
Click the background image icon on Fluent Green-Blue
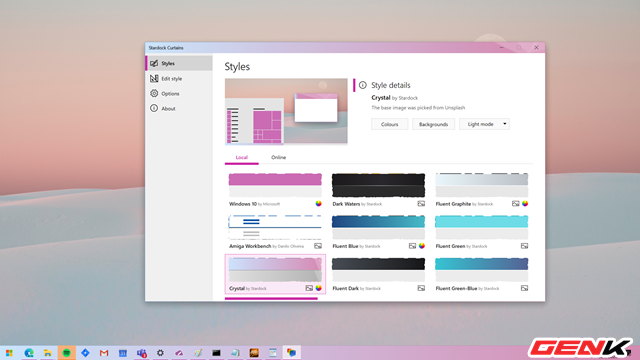click(x=524, y=288)
